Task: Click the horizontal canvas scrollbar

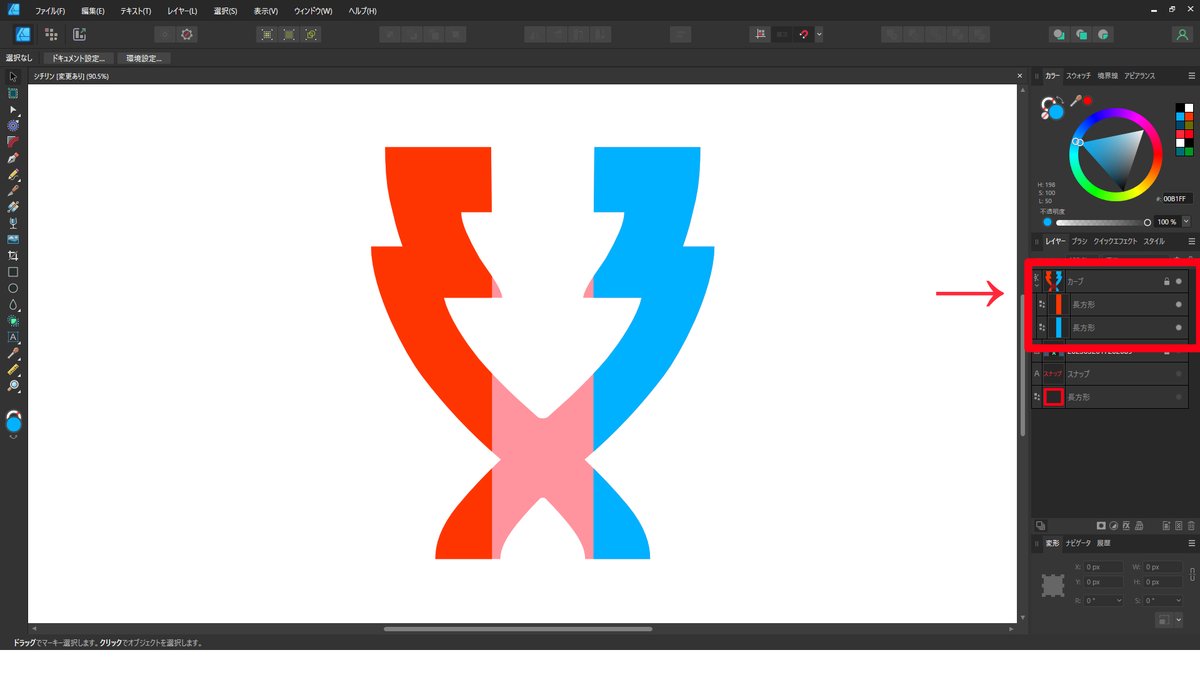Action: 518,629
